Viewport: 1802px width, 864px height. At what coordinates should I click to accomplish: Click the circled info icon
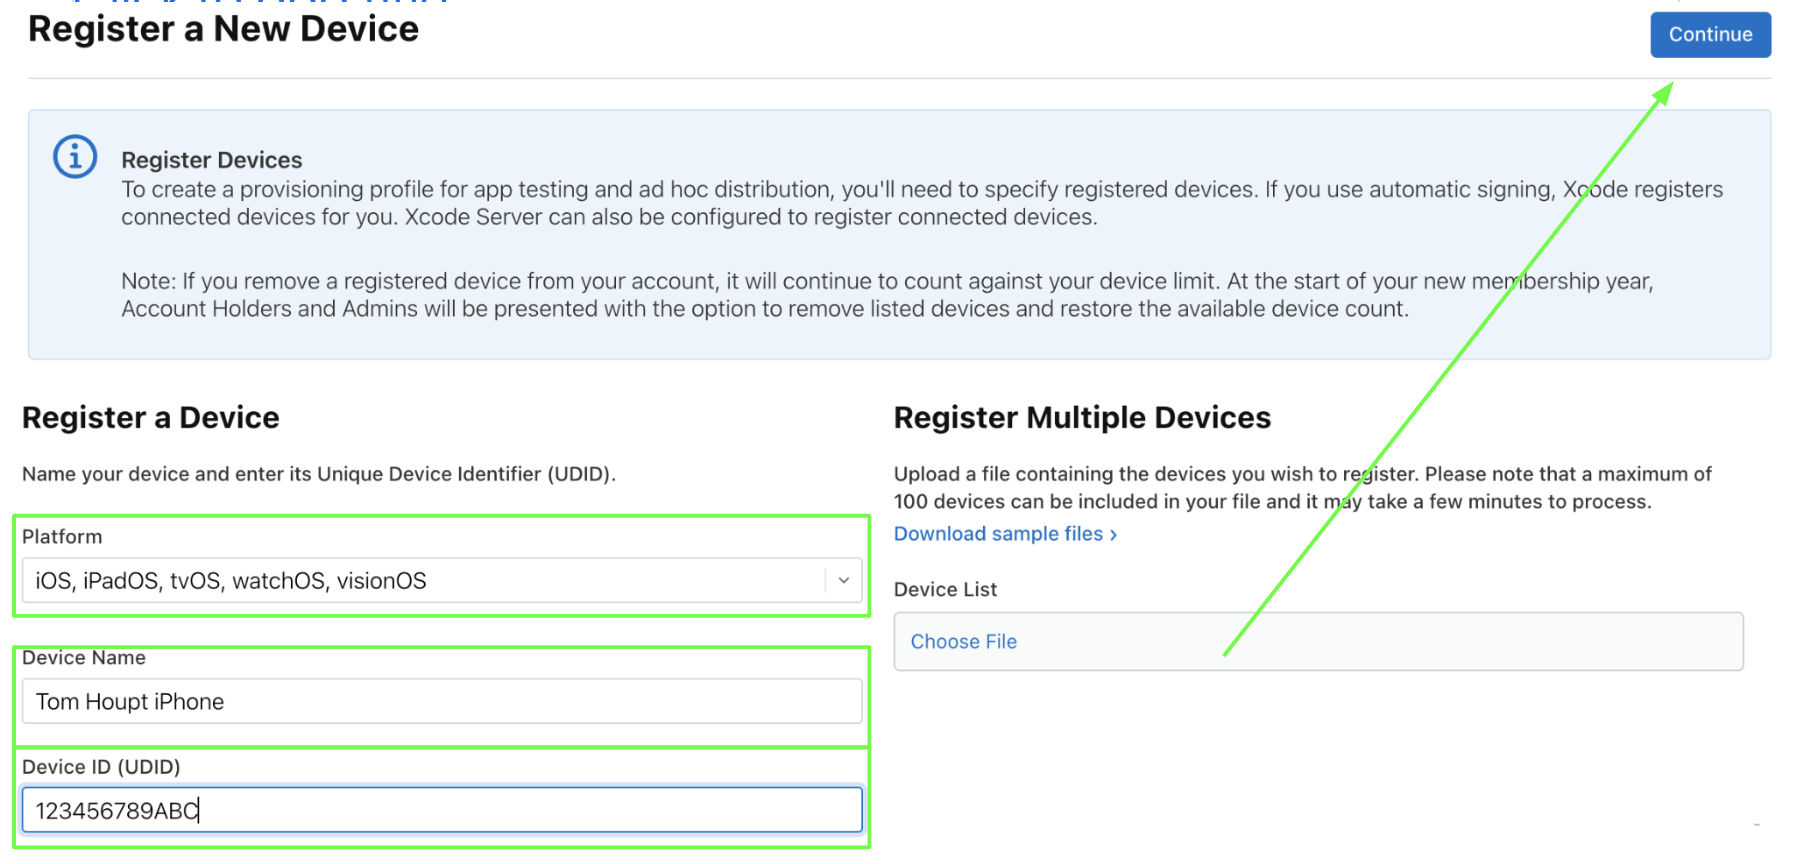click(75, 157)
